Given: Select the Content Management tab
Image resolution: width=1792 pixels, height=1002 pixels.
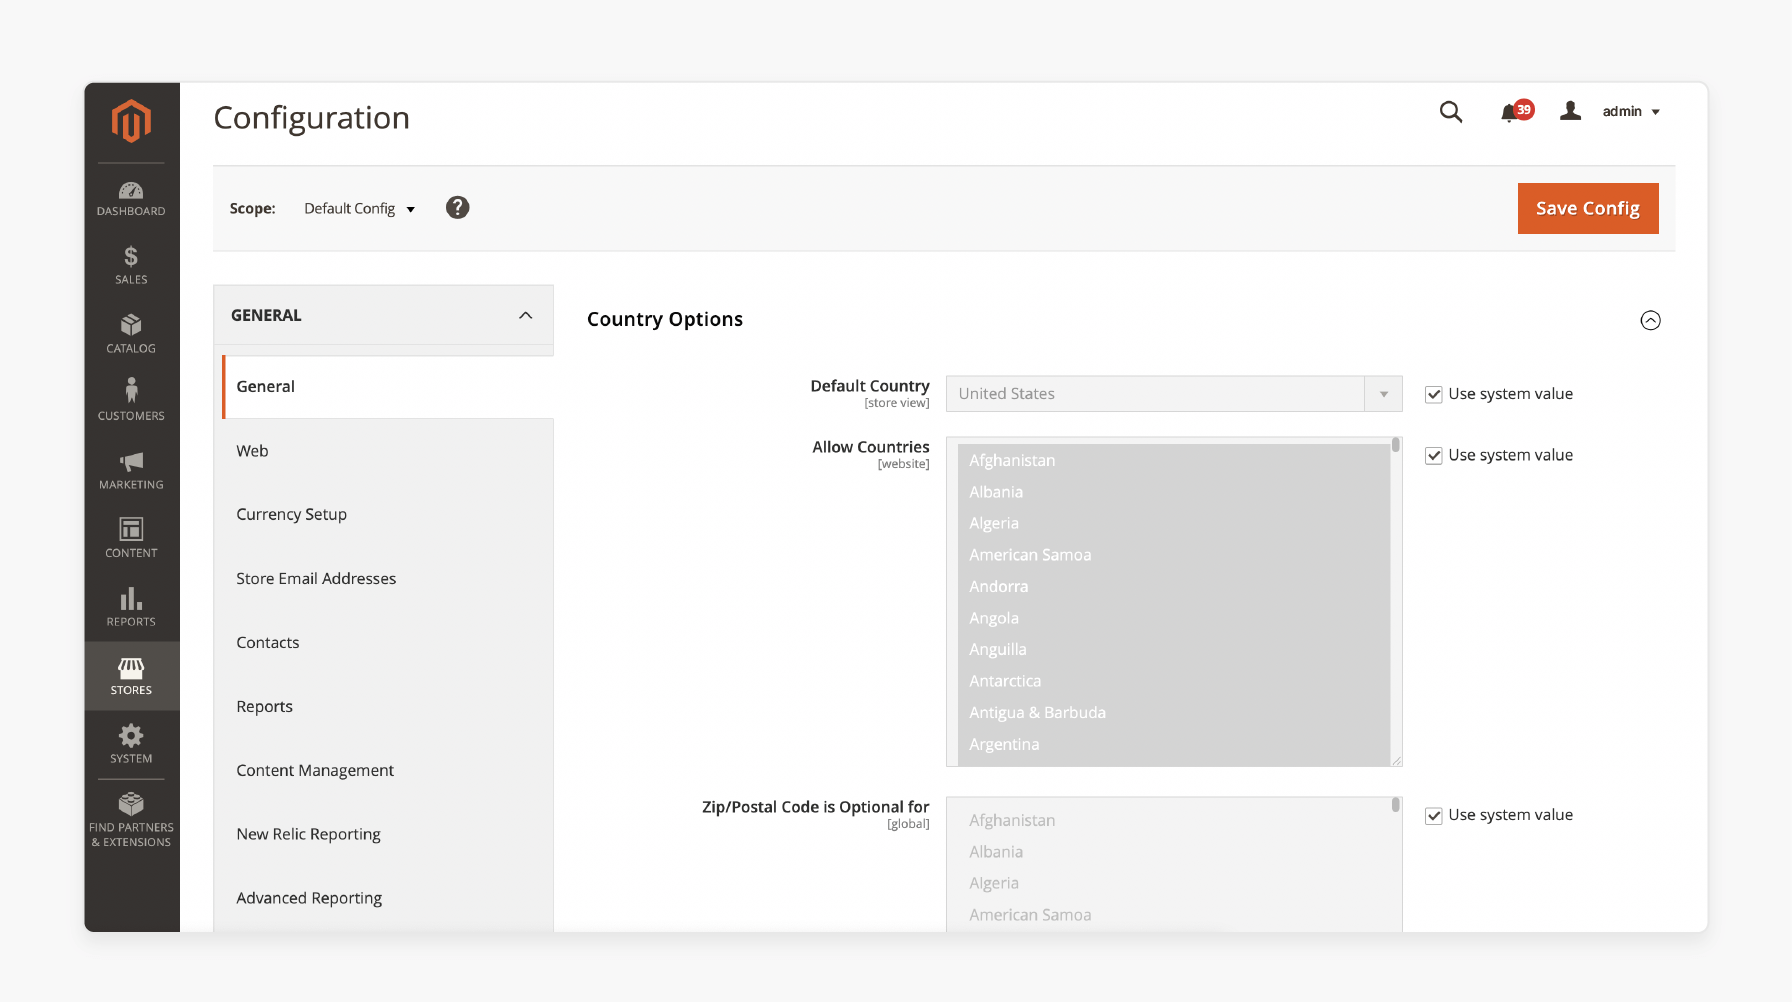Looking at the screenshot, I should [388, 771].
